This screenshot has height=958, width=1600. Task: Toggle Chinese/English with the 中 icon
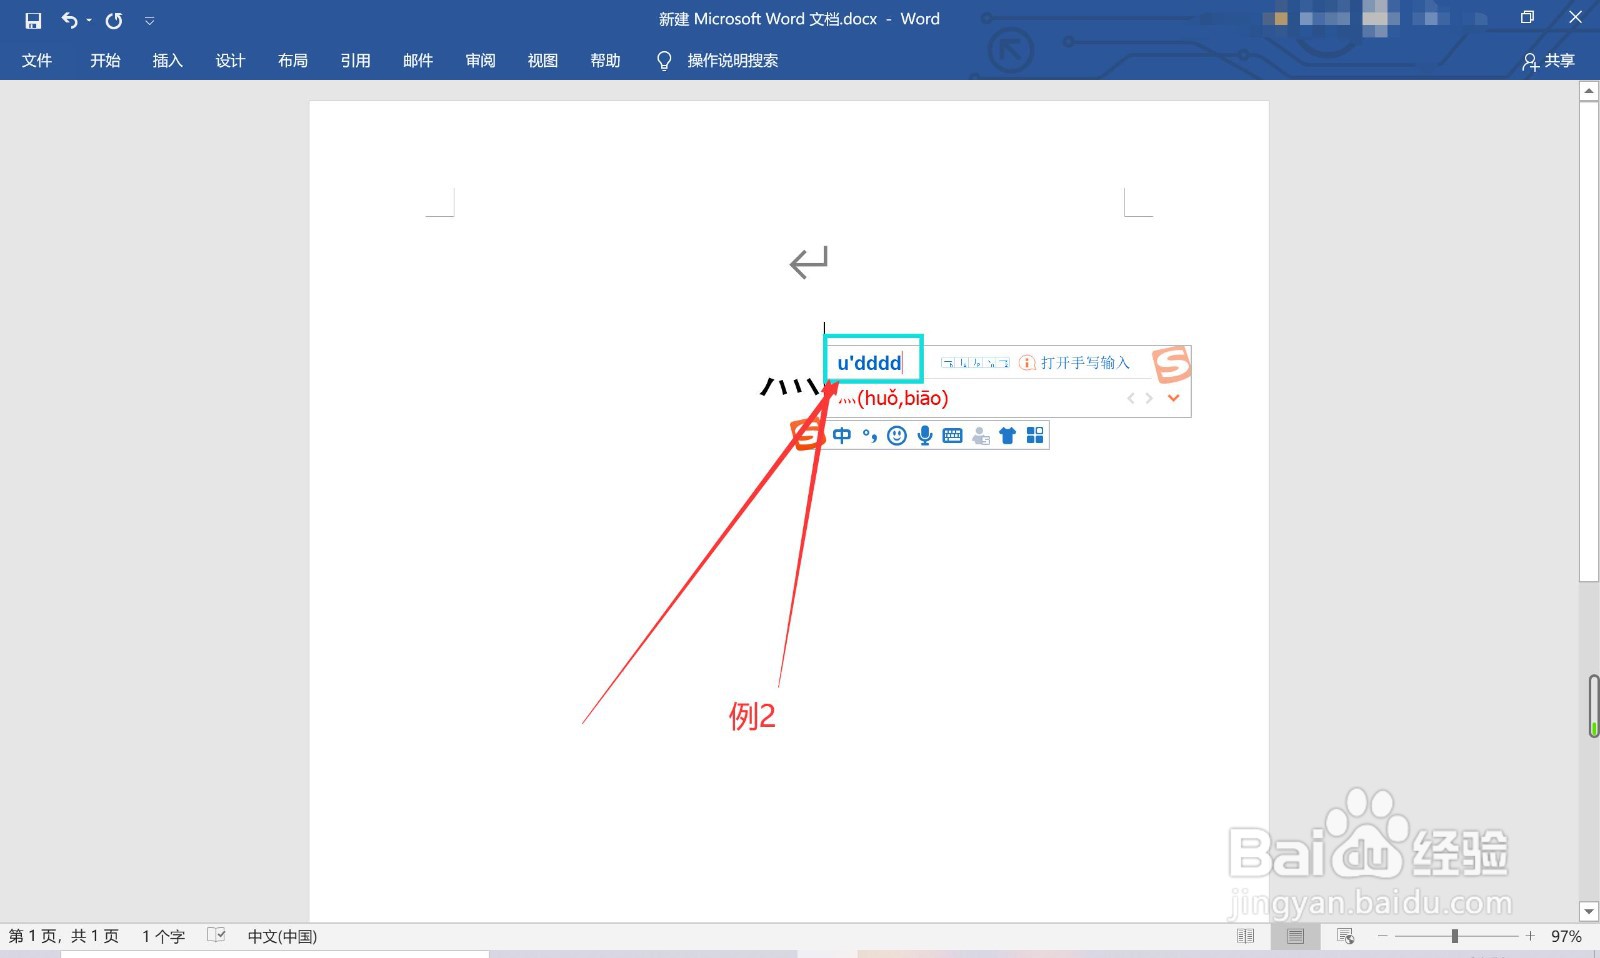(842, 435)
